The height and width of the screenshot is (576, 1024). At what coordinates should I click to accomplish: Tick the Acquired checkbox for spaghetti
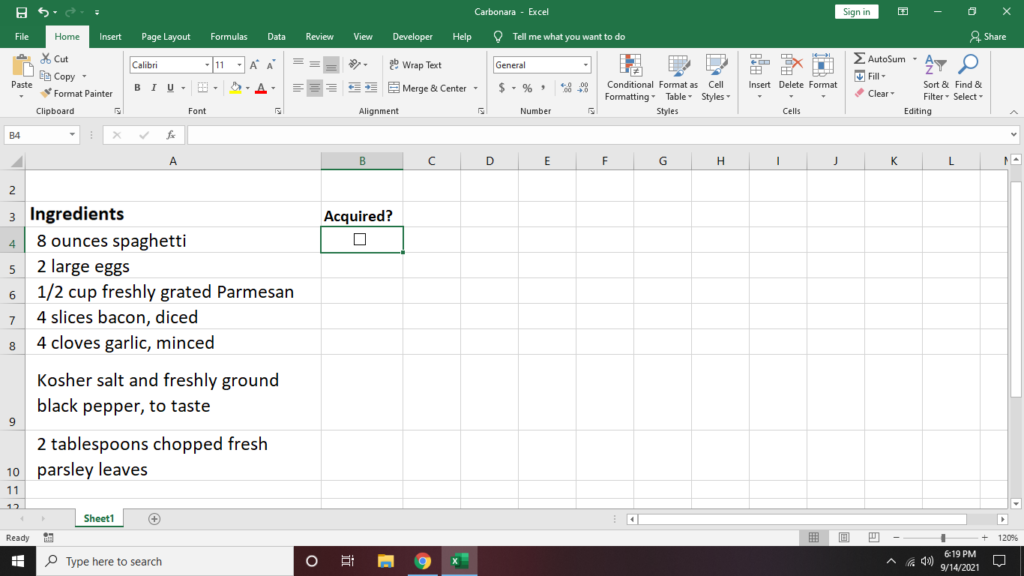[360, 239]
